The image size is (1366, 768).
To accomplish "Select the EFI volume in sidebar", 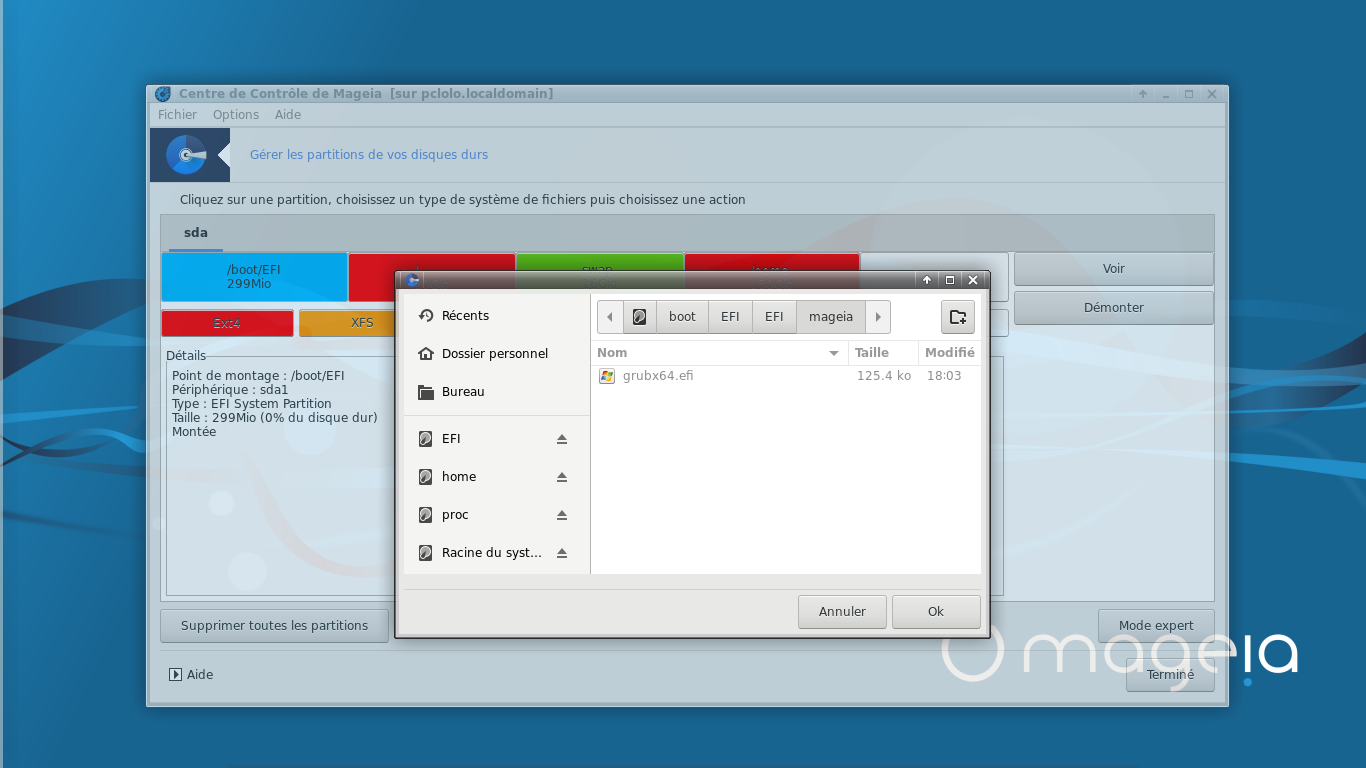I will click(495, 438).
